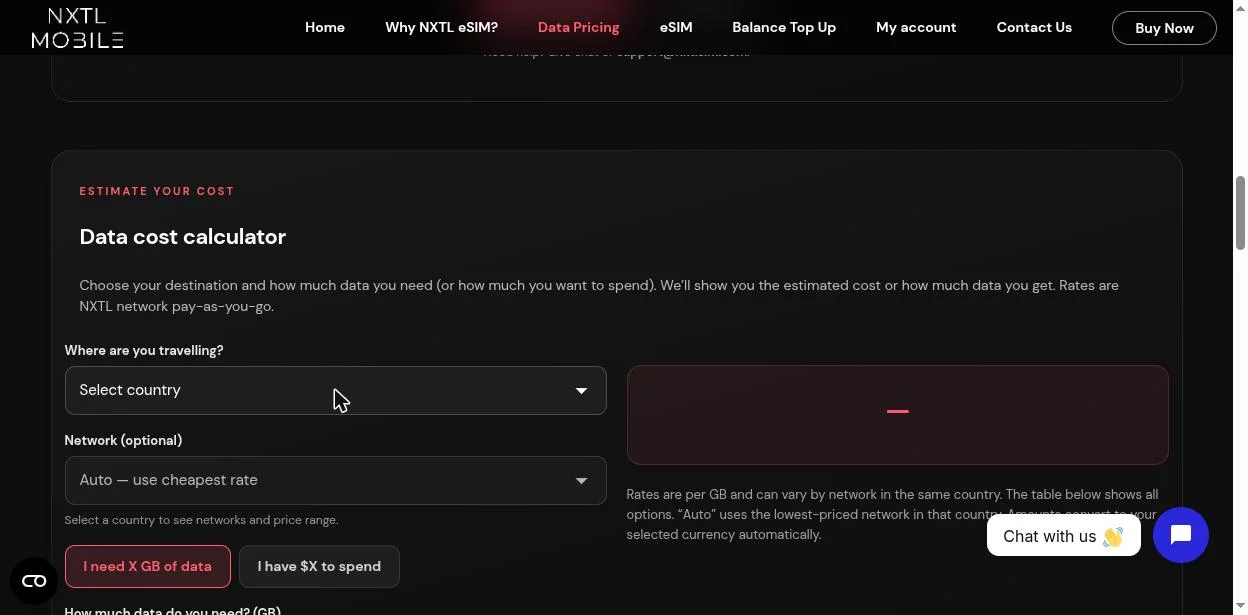Switch to I have $X to spend mode

click(x=319, y=566)
